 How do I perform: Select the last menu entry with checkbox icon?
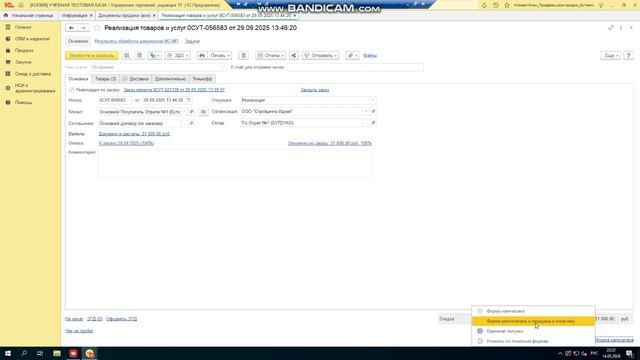(x=533, y=341)
